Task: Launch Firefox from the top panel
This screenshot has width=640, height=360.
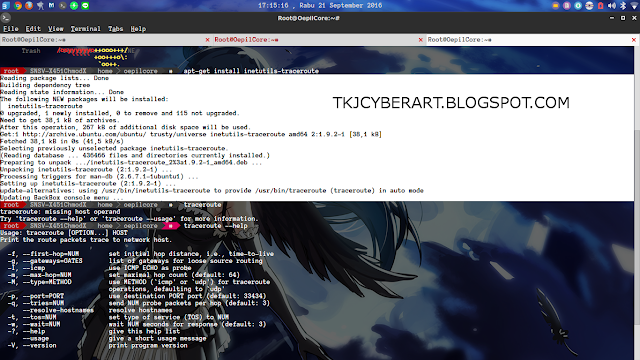Action: tap(29, 5)
